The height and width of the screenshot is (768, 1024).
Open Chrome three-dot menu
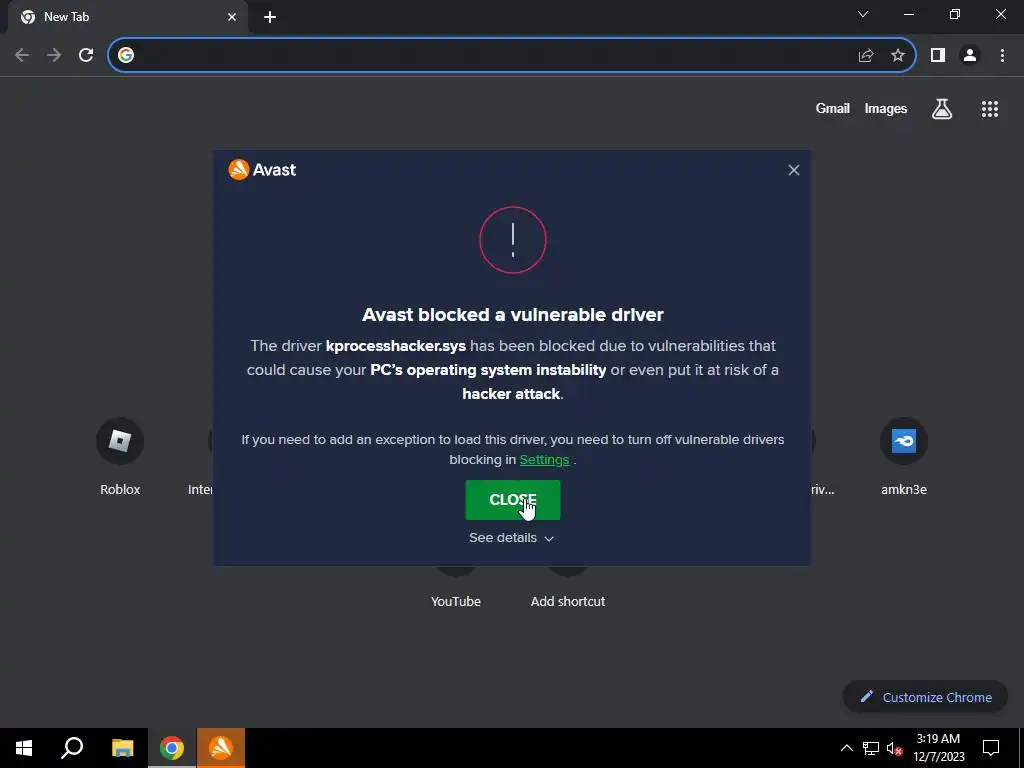(1002, 55)
